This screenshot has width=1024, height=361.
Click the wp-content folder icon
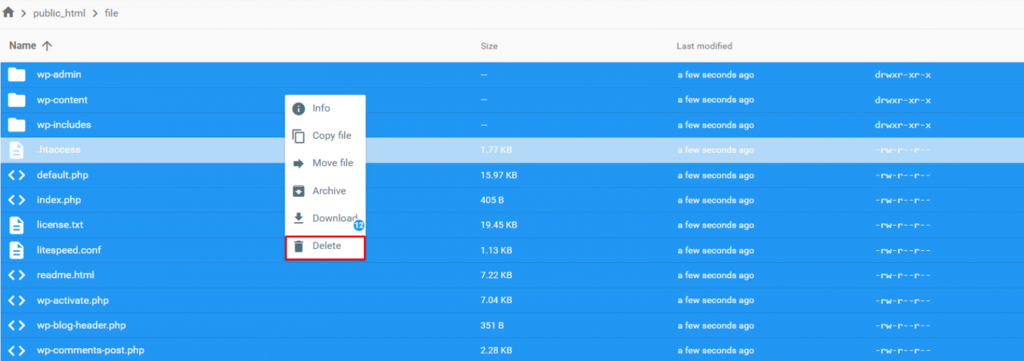pos(16,100)
